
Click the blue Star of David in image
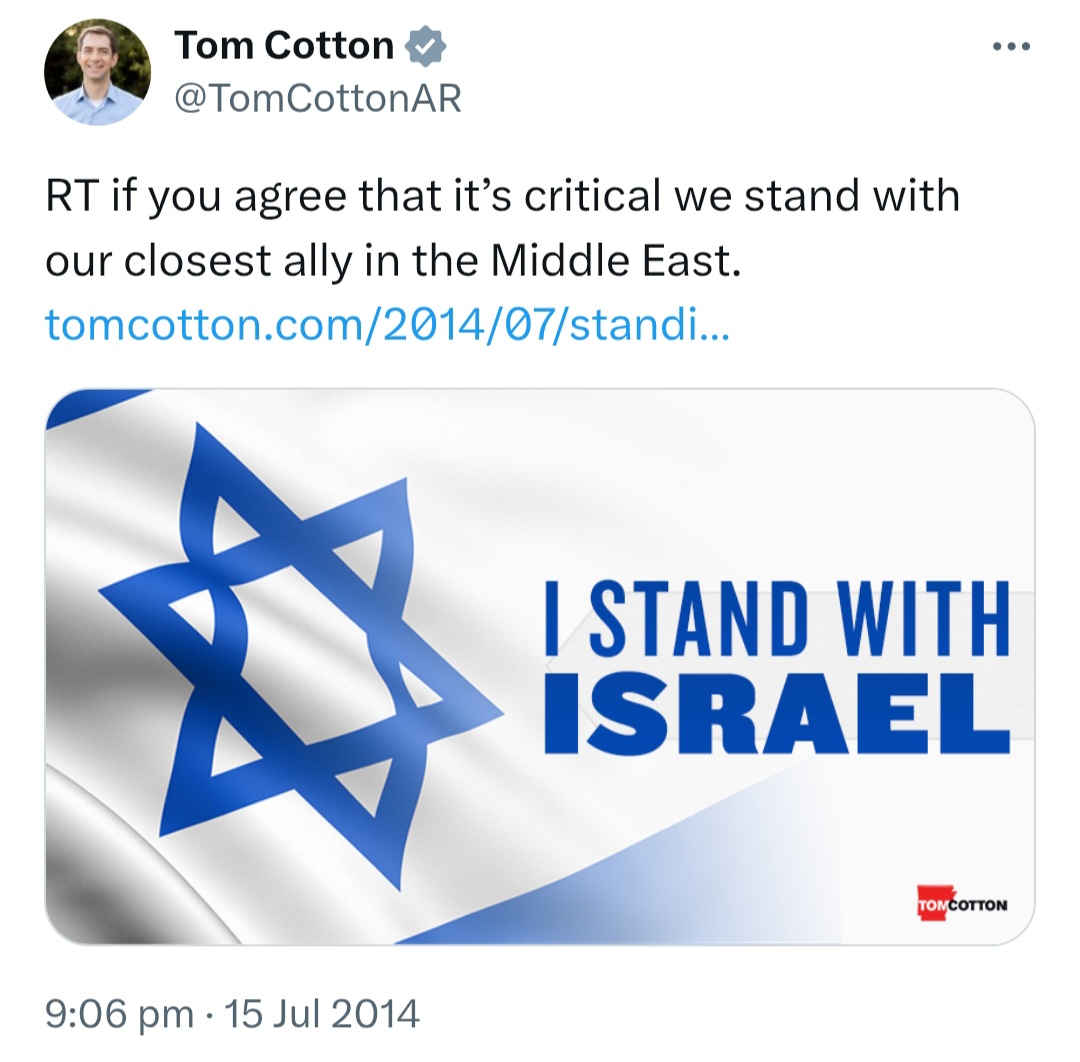pos(299,656)
